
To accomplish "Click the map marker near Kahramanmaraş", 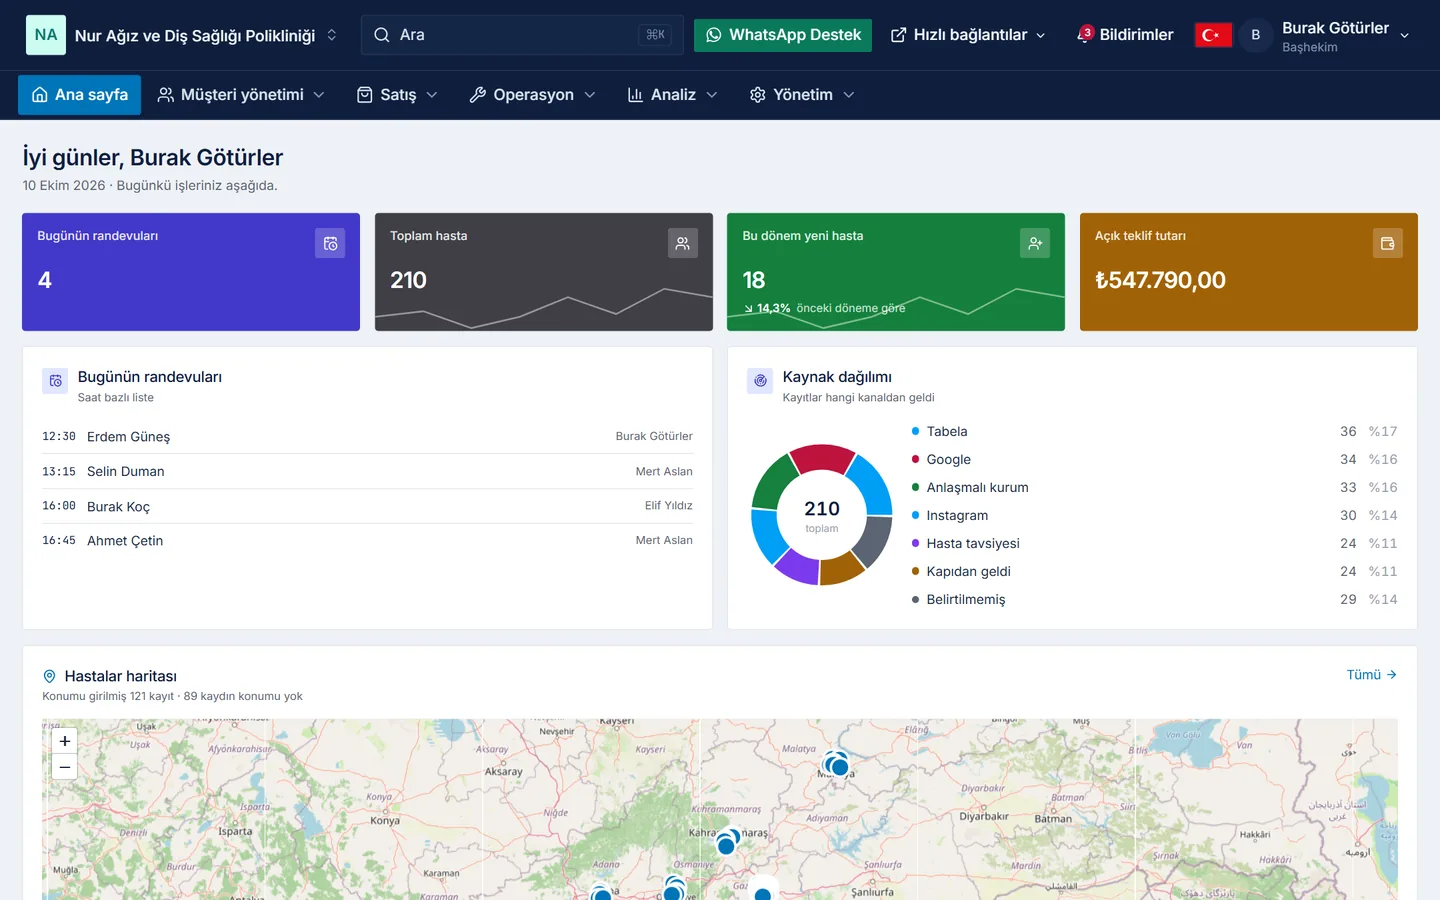I will (x=727, y=842).
